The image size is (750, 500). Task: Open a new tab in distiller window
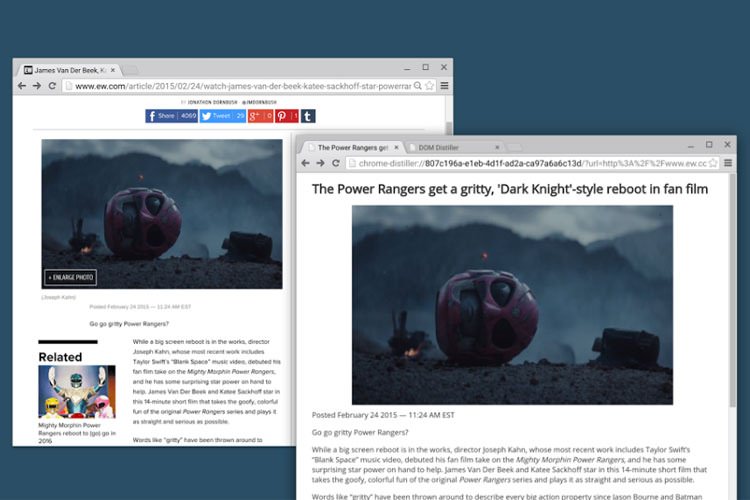pyautogui.click(x=514, y=148)
